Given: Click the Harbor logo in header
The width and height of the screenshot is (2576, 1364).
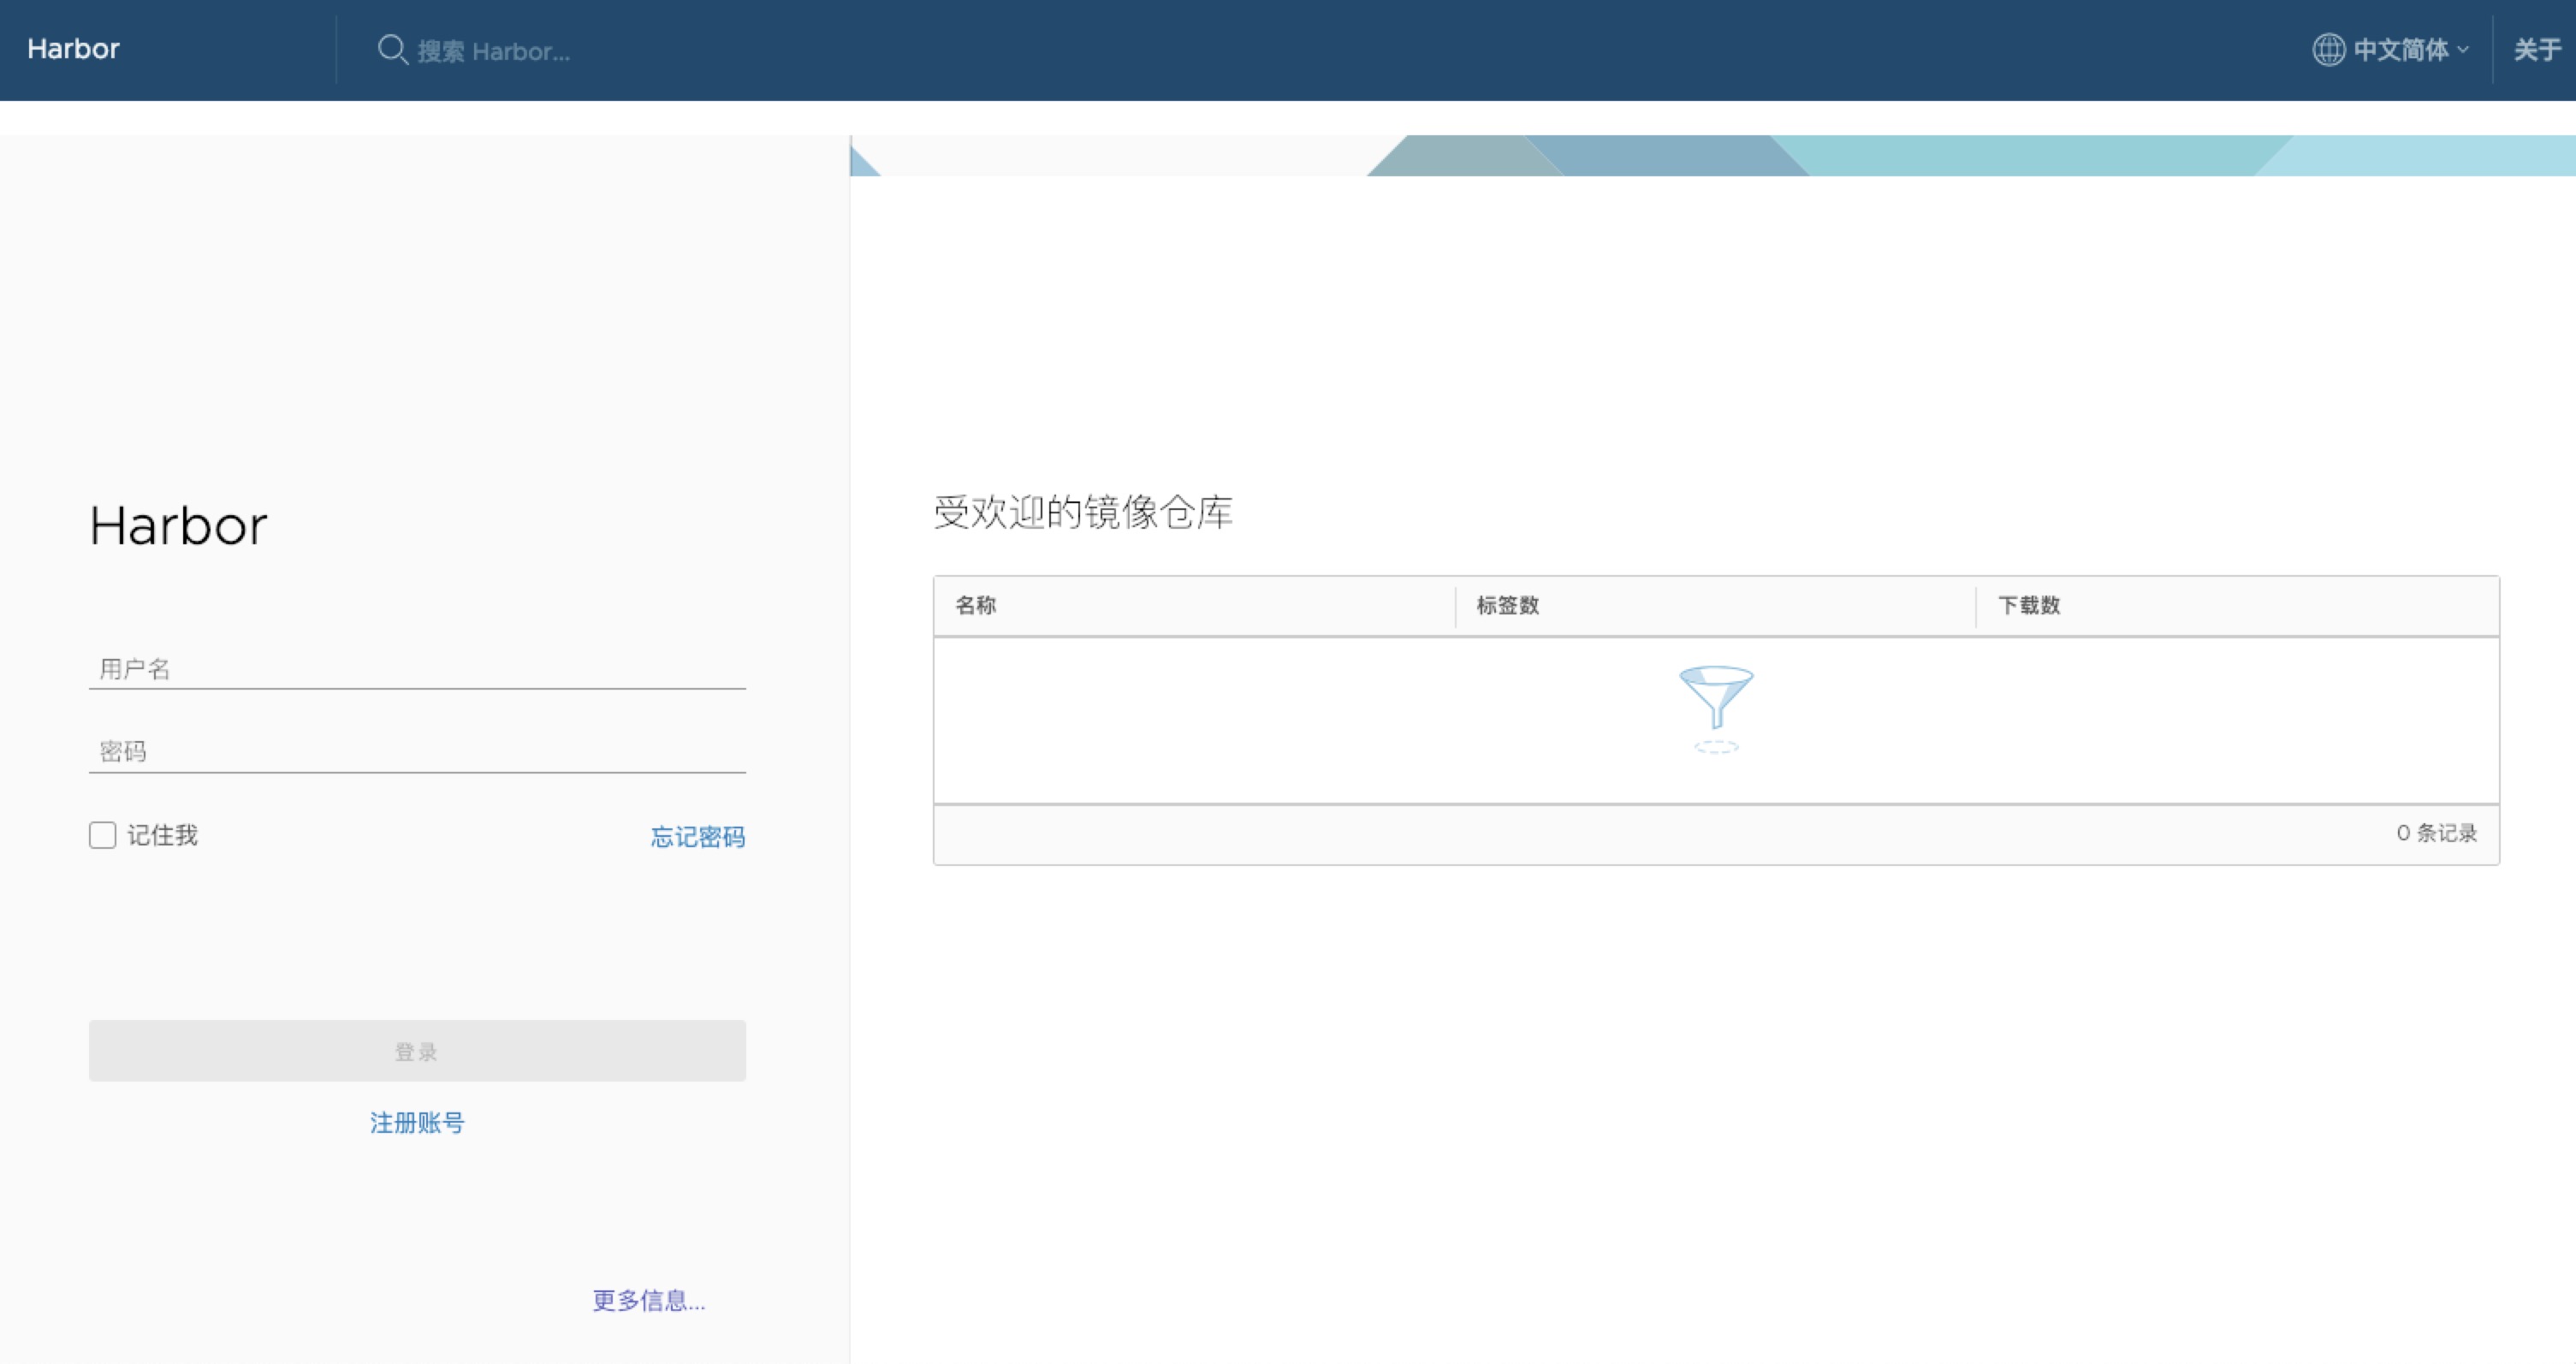Looking at the screenshot, I should tap(73, 49).
